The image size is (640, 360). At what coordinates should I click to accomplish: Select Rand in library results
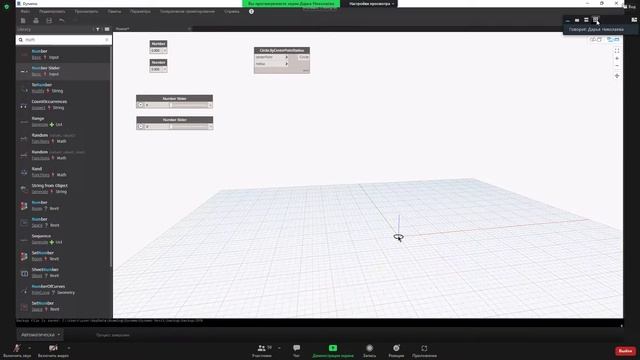[63, 171]
